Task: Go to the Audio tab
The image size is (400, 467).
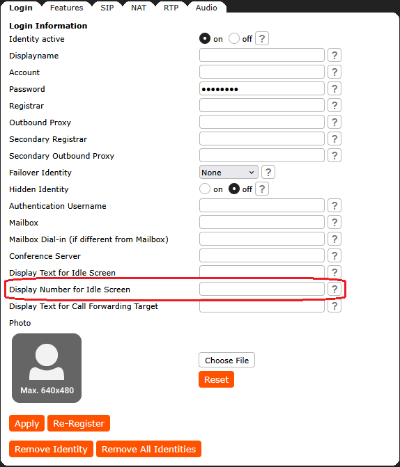Action: pos(206,8)
